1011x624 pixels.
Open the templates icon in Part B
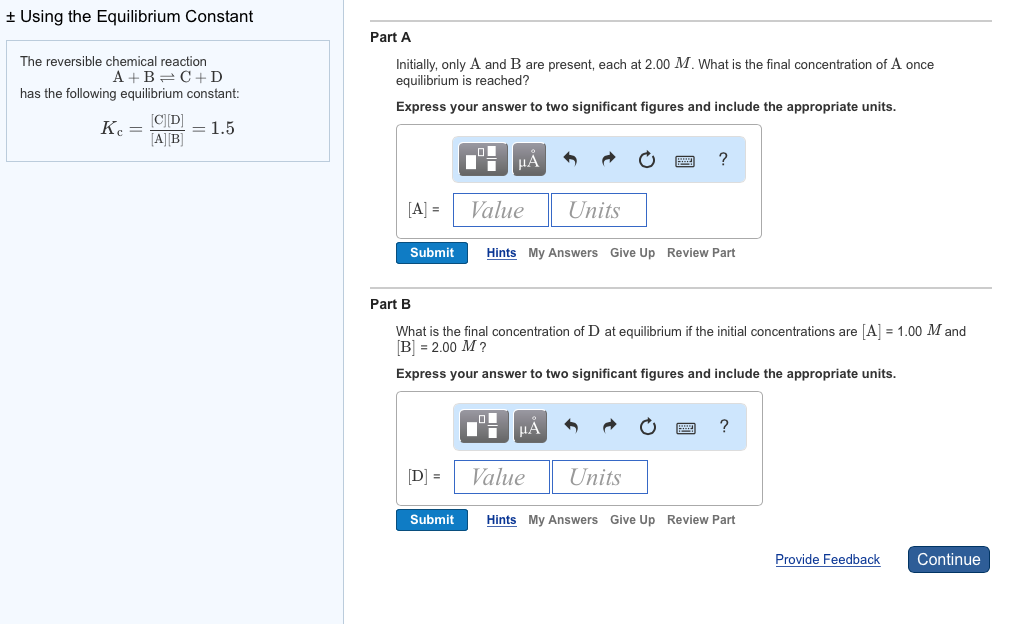click(x=485, y=427)
